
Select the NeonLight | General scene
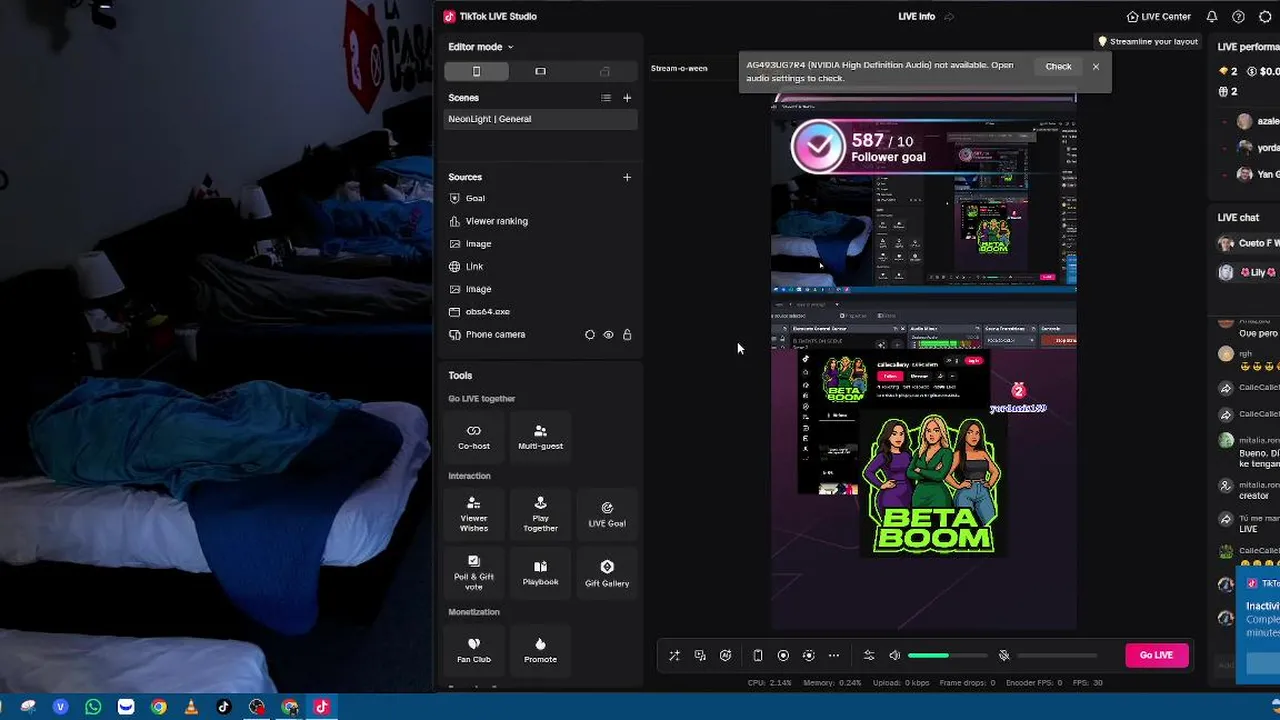[x=540, y=119]
